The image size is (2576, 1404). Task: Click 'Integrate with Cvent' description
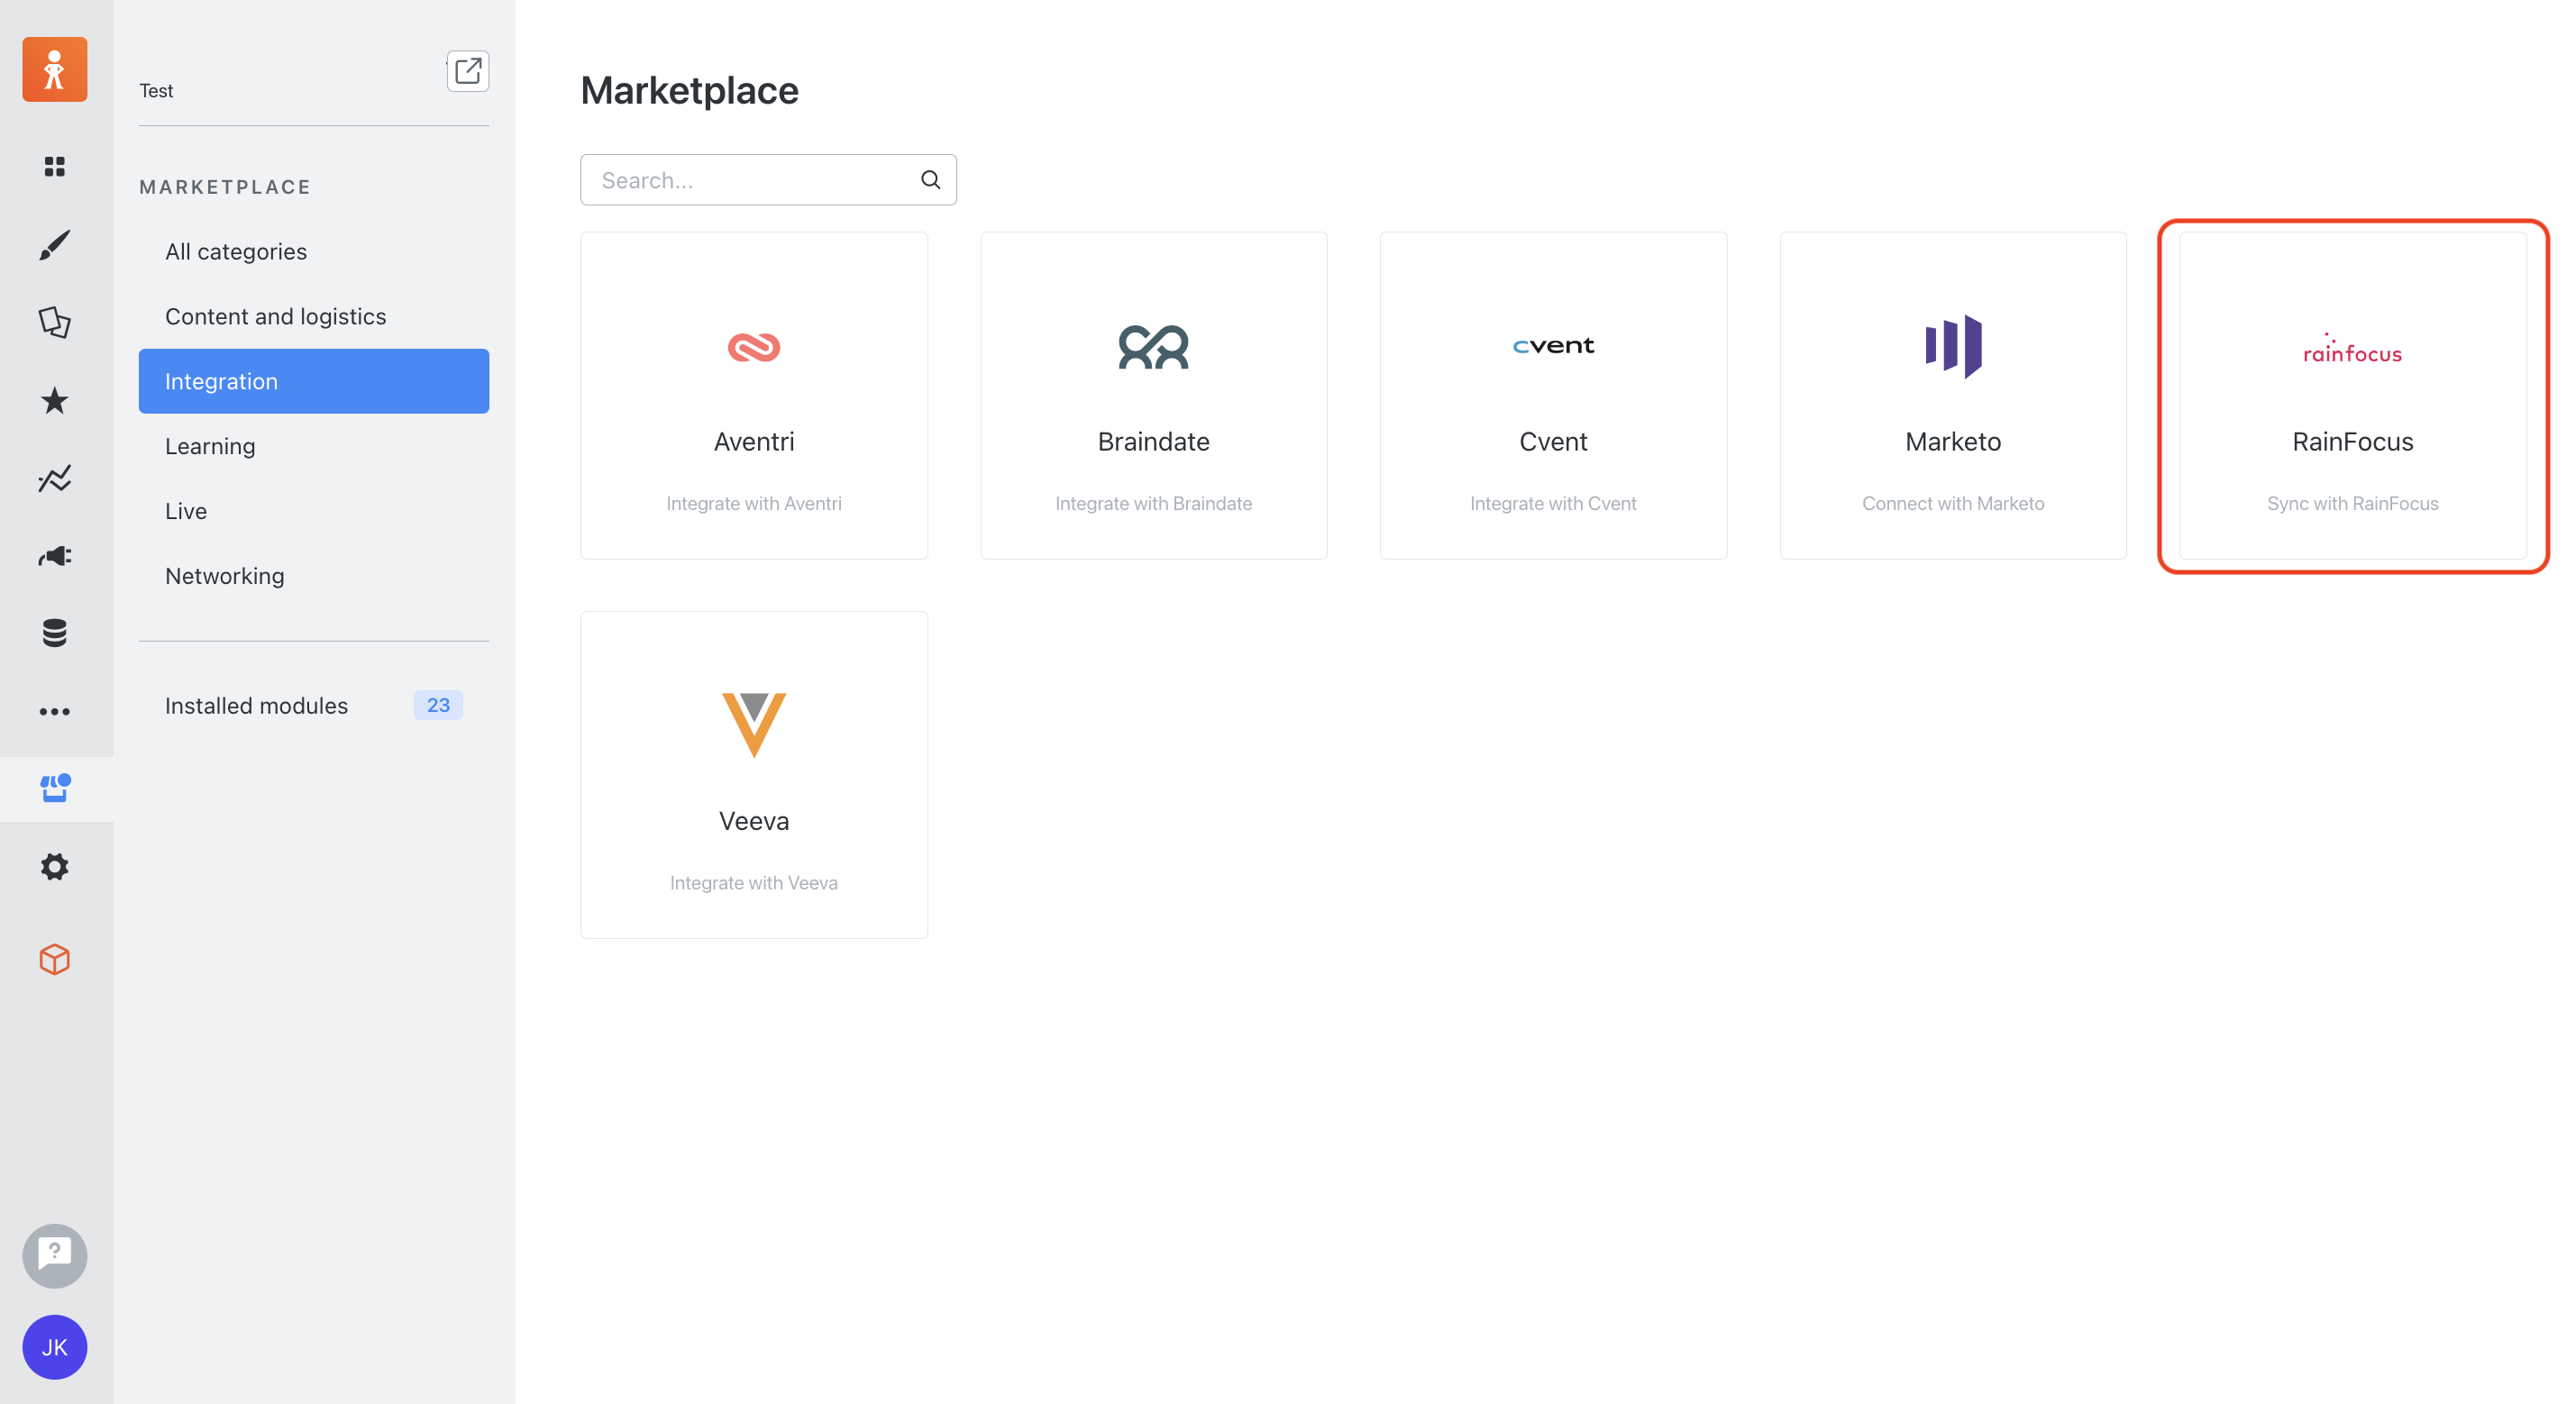point(1553,503)
